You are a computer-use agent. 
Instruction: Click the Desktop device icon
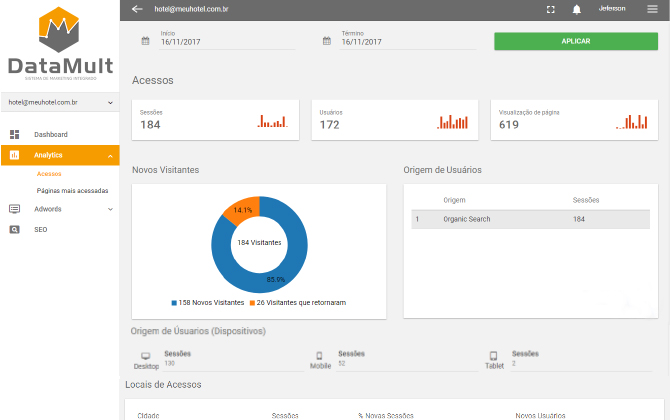point(146,355)
